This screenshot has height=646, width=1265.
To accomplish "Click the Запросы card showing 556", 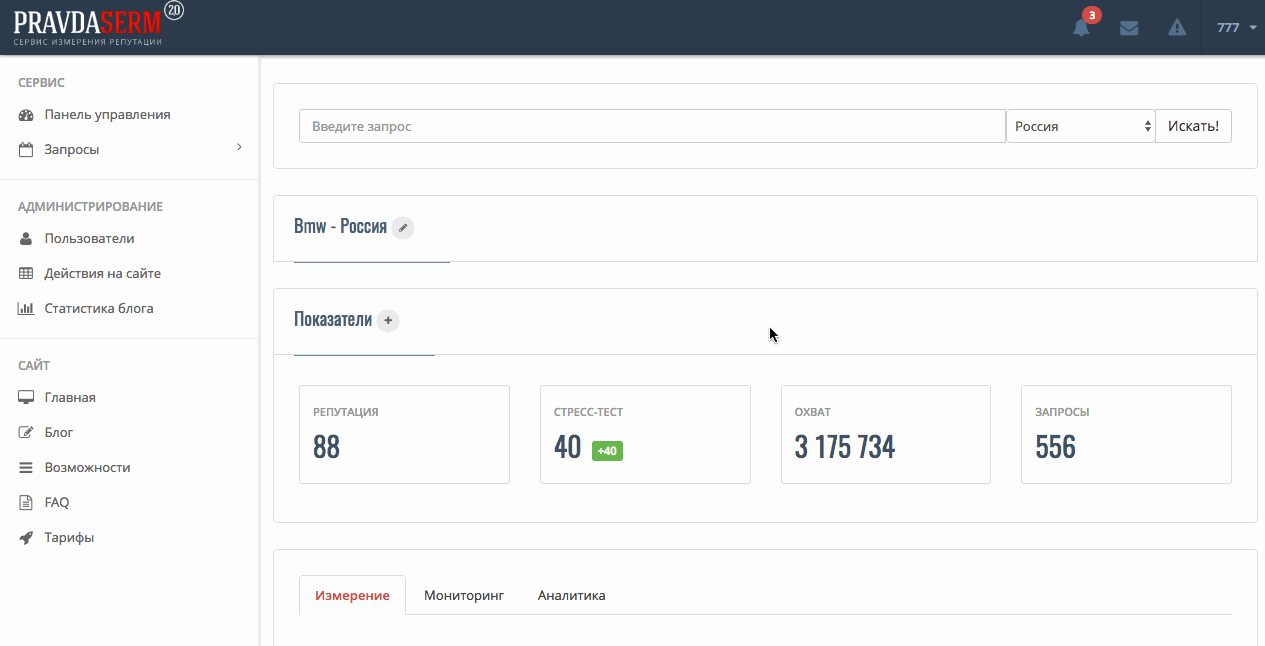I will click(1126, 435).
